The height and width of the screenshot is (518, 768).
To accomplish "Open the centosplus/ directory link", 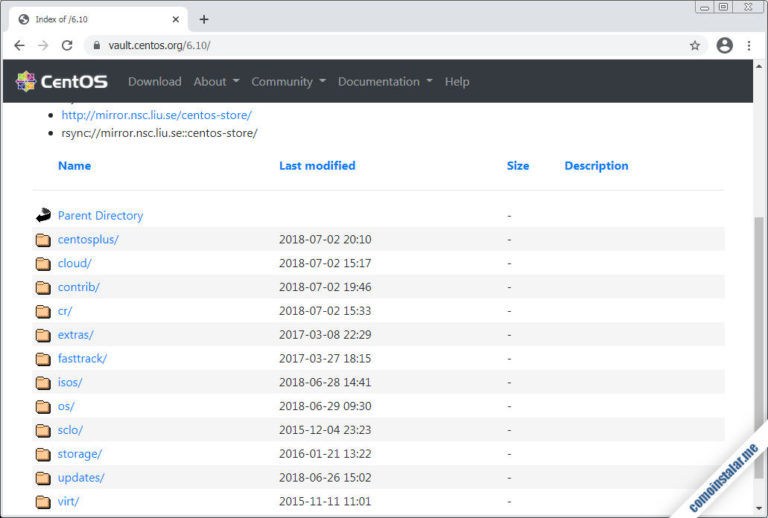I will click(88, 240).
